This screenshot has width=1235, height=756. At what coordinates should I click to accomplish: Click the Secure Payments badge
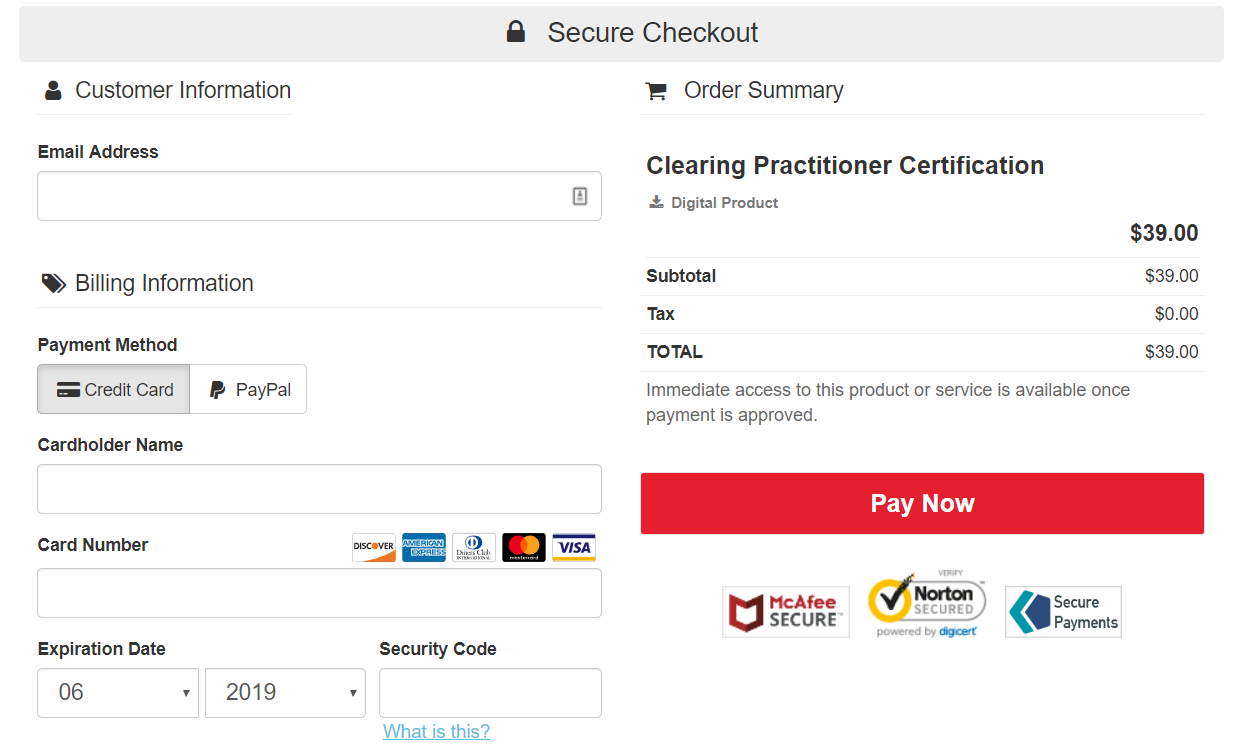coord(1063,612)
